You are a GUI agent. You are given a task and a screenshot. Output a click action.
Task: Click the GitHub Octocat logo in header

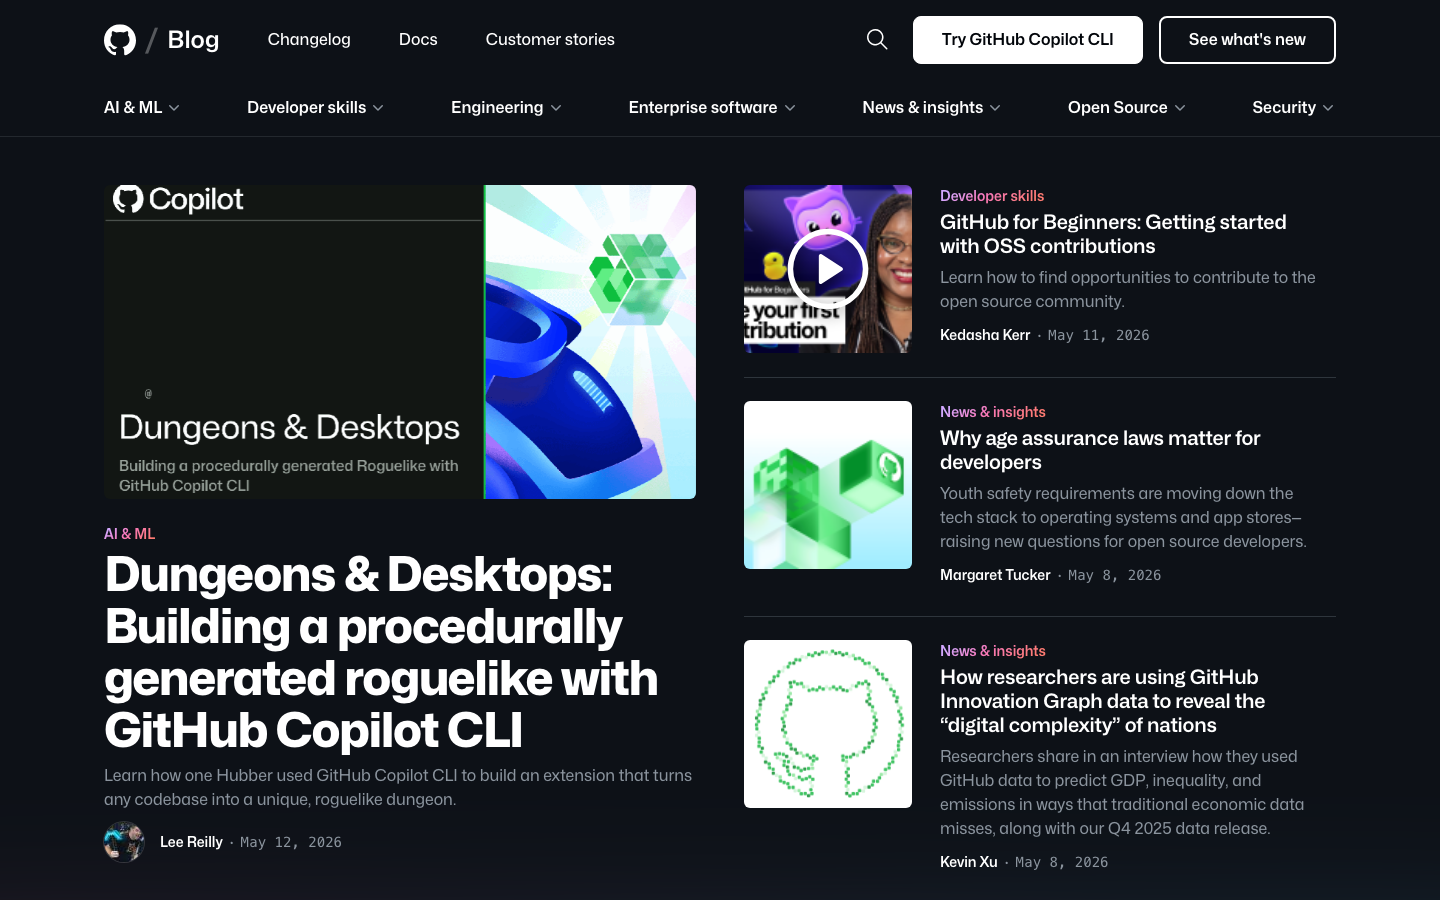[120, 40]
